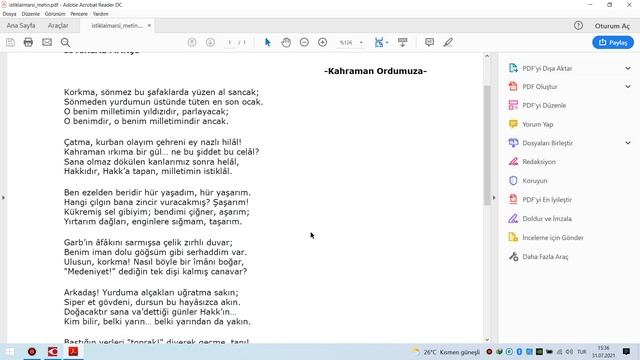Open PDF Oluştur tool
Screen dimensions: 640x360
(540, 87)
